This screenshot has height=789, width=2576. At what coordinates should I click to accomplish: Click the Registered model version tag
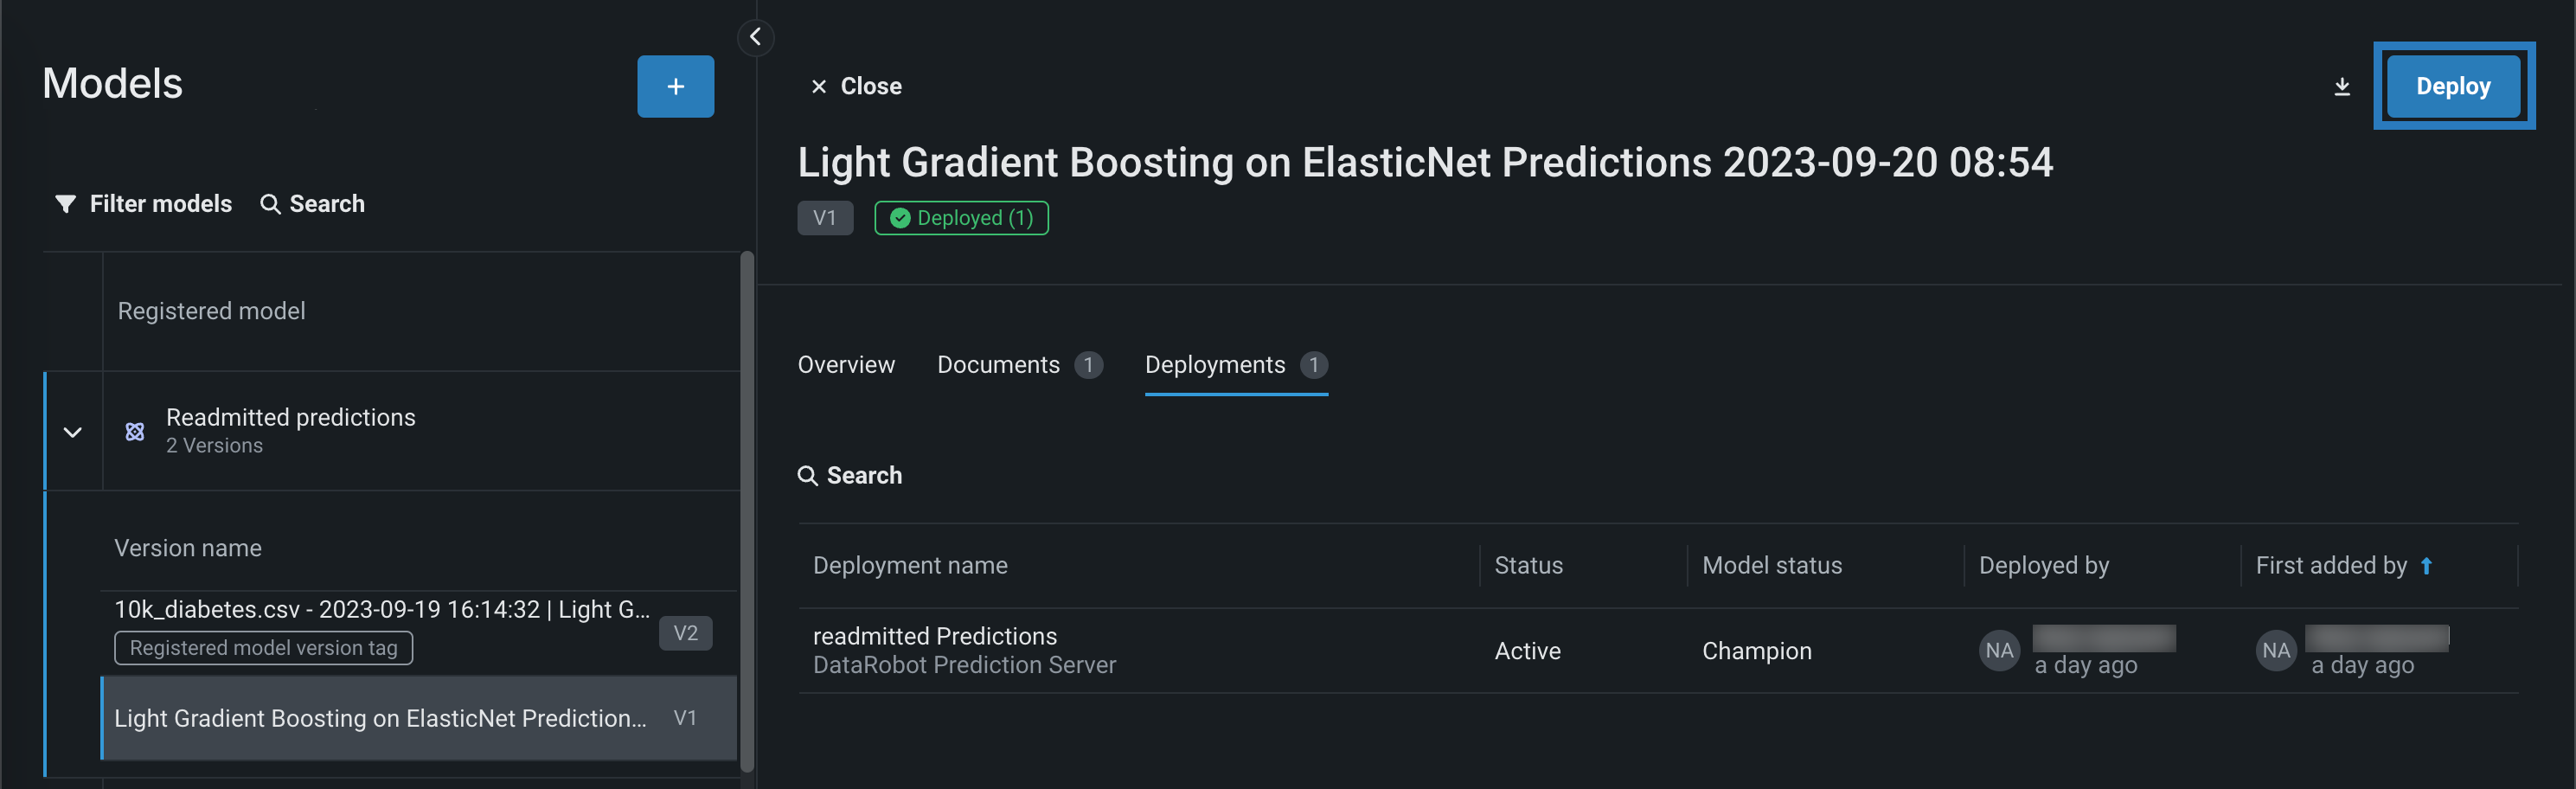(x=263, y=648)
